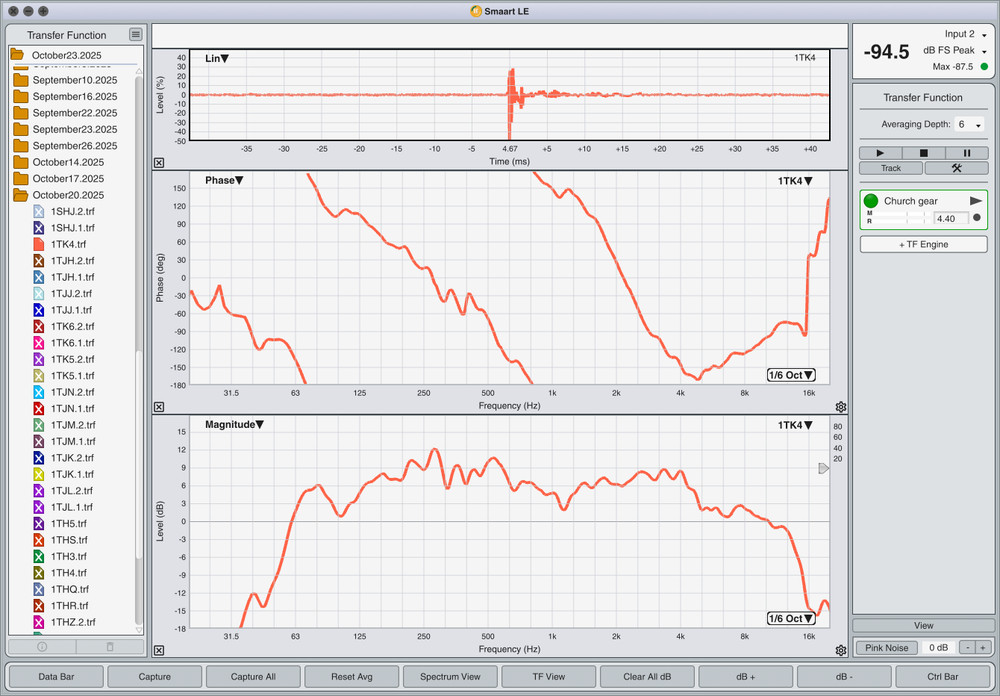Open phase plot gear settings
The height and width of the screenshot is (696, 1000).
click(x=841, y=407)
